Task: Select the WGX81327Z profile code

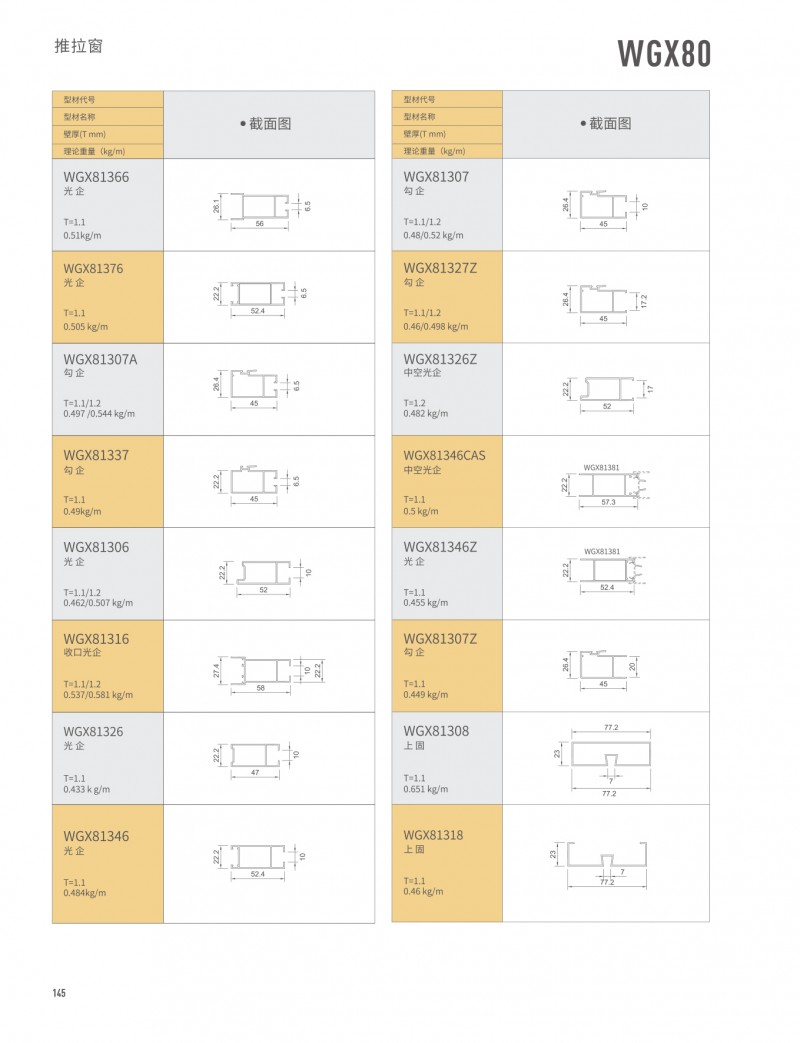Action: [441, 268]
